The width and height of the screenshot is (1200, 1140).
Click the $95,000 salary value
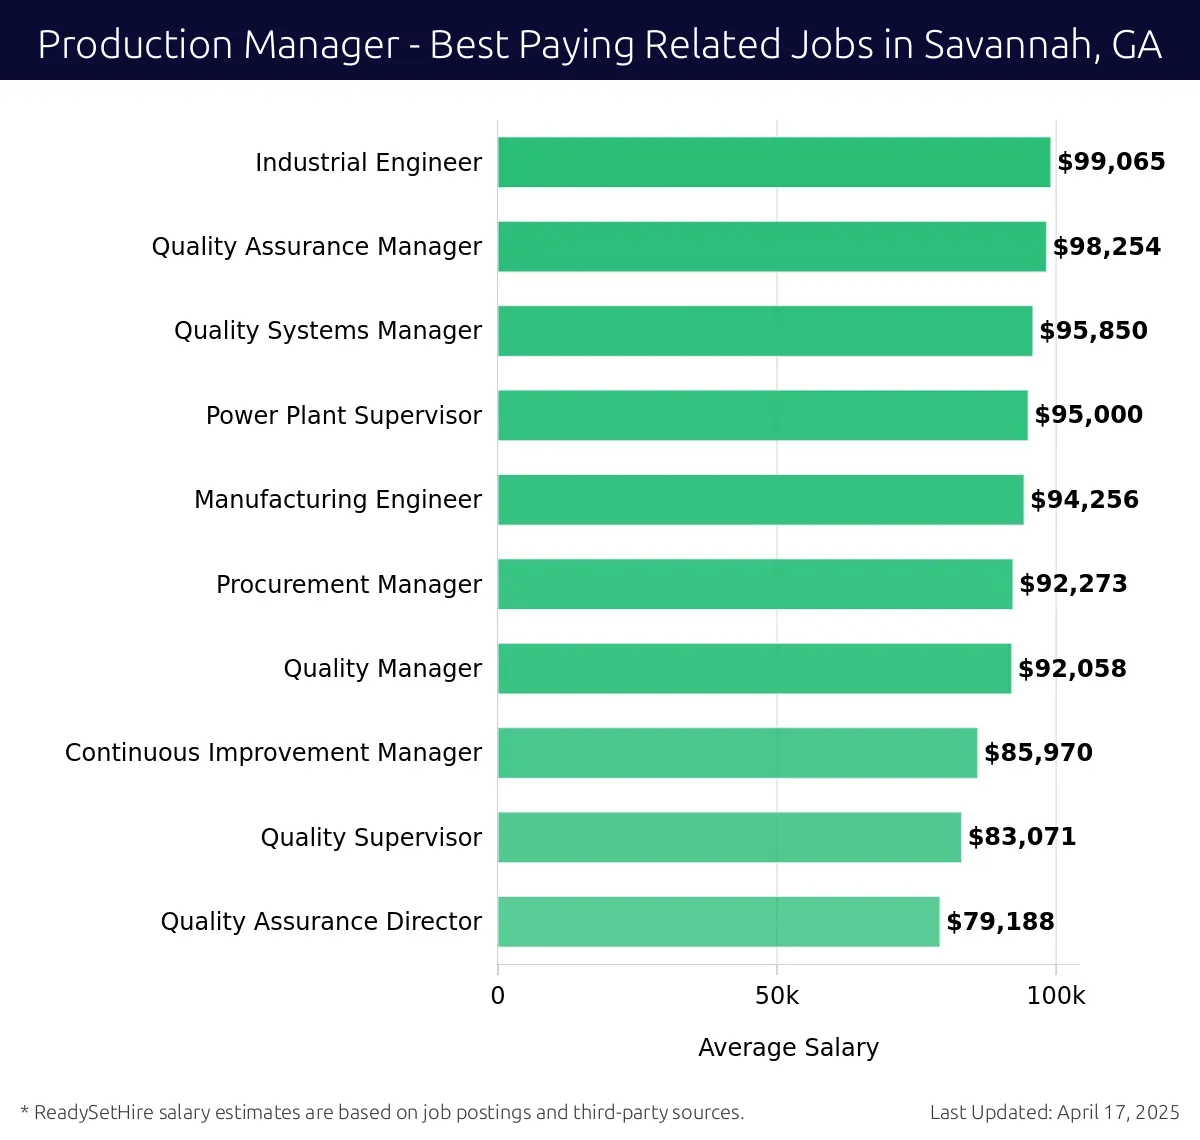coord(1089,415)
